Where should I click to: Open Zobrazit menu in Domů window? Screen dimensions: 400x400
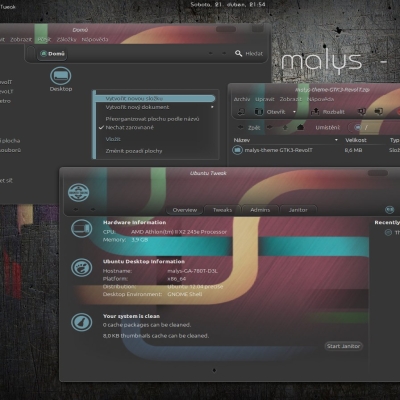tap(21, 39)
